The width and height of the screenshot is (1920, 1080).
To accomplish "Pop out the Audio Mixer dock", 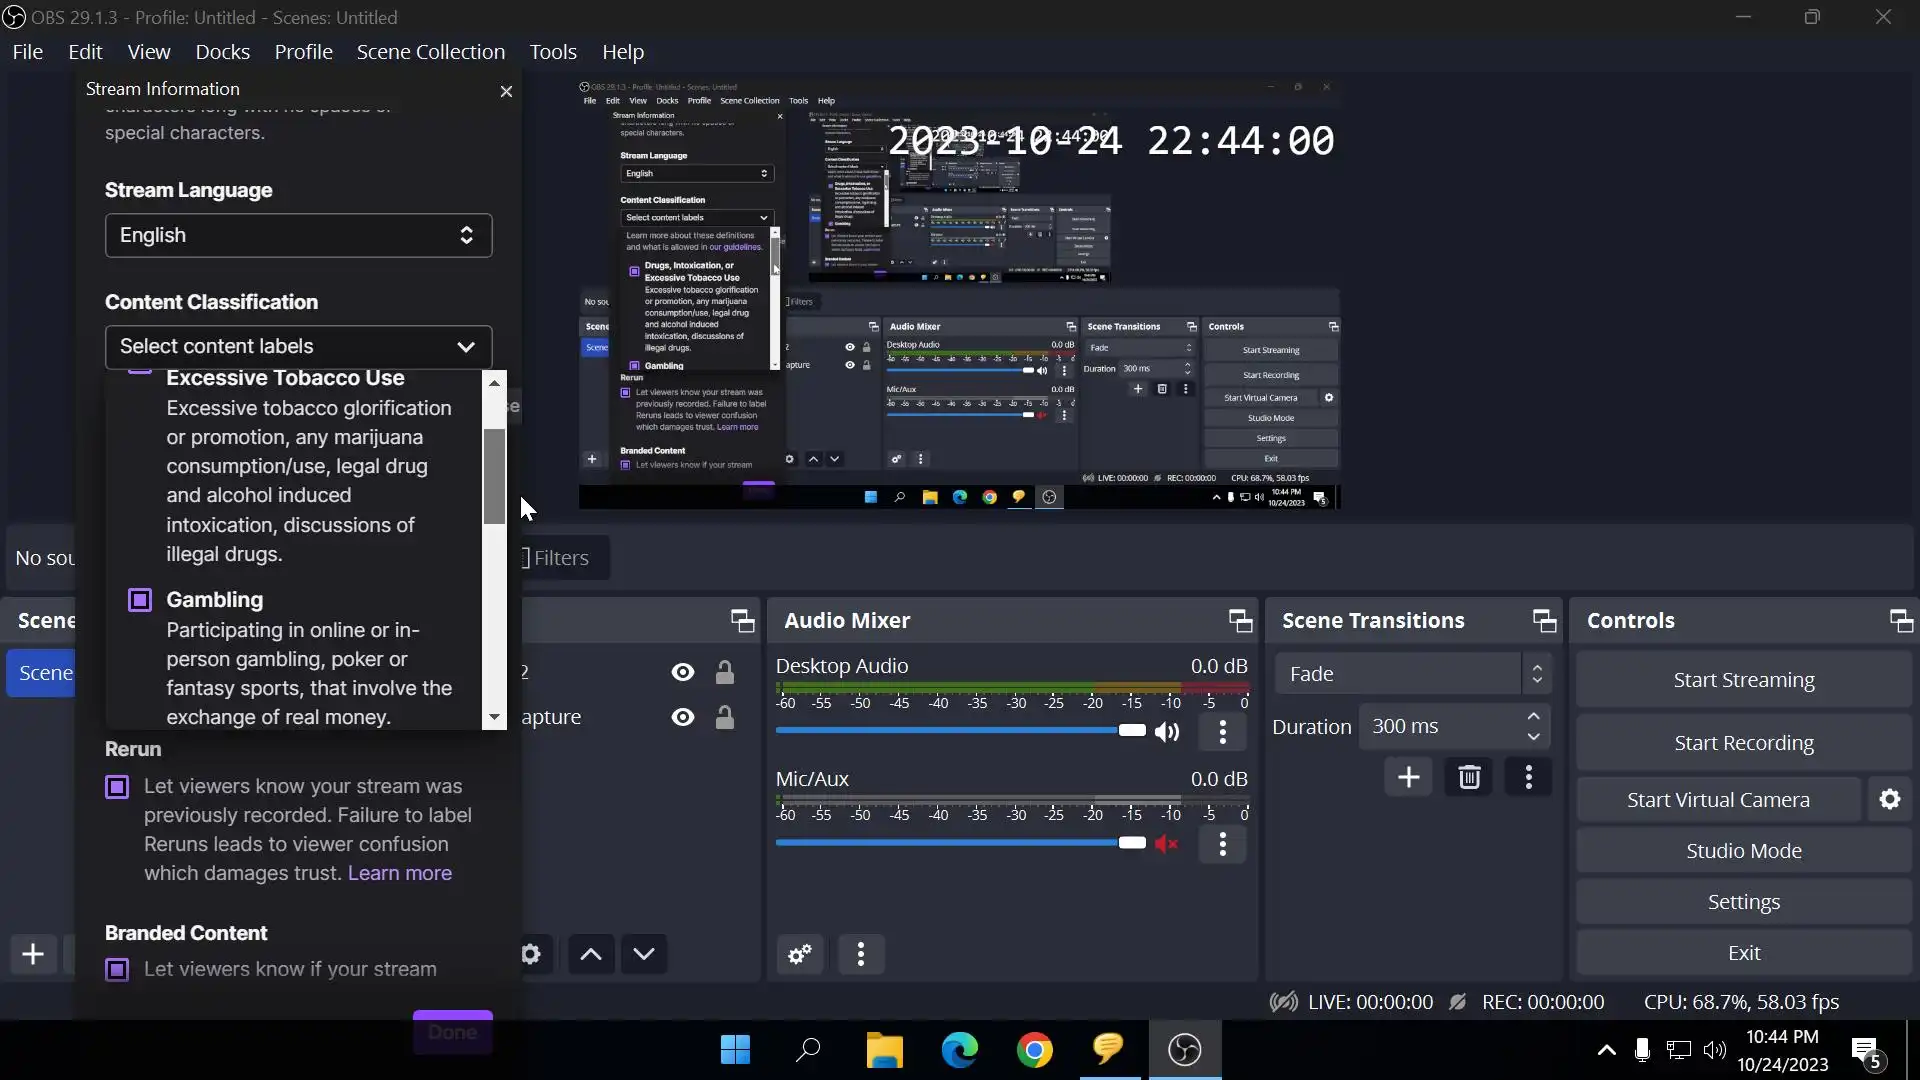I will [x=1240, y=621].
